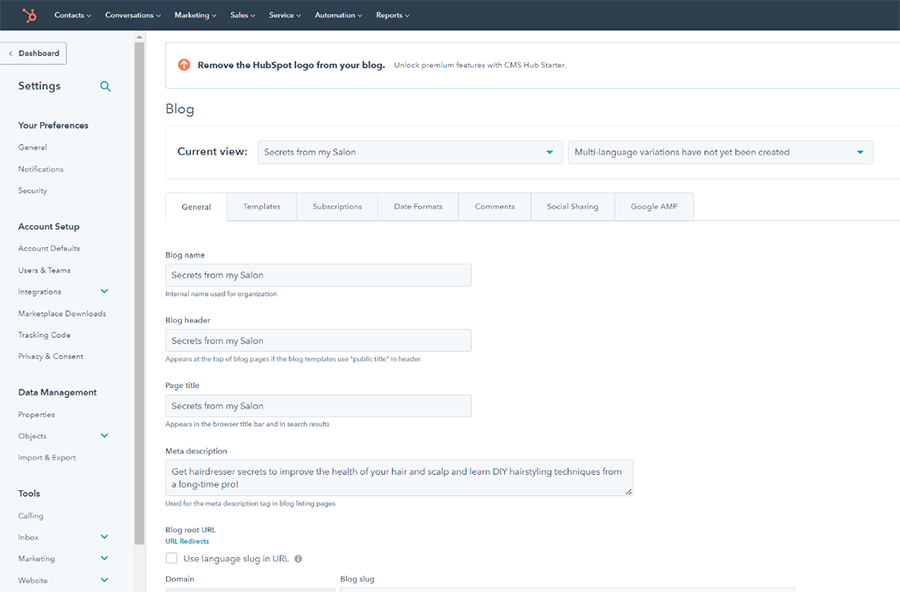Open Import & Export settings
The image size is (900, 592).
point(46,458)
